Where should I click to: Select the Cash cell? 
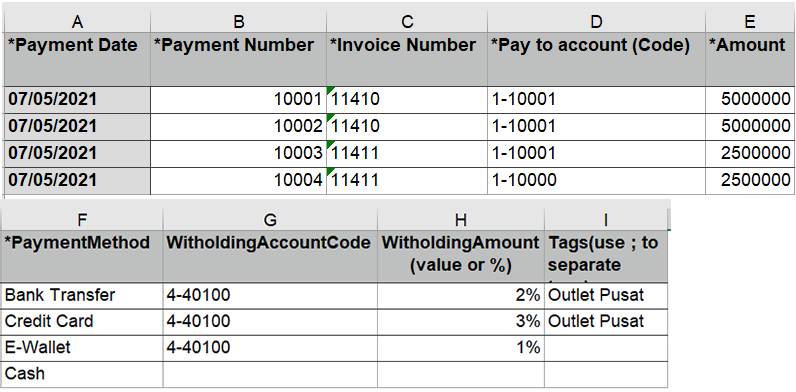click(x=82, y=374)
